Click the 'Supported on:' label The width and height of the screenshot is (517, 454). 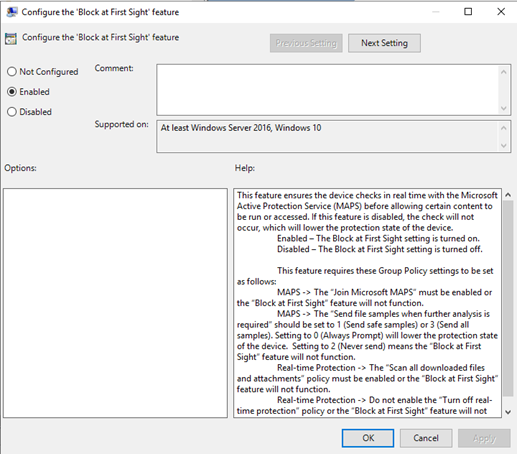click(x=121, y=124)
